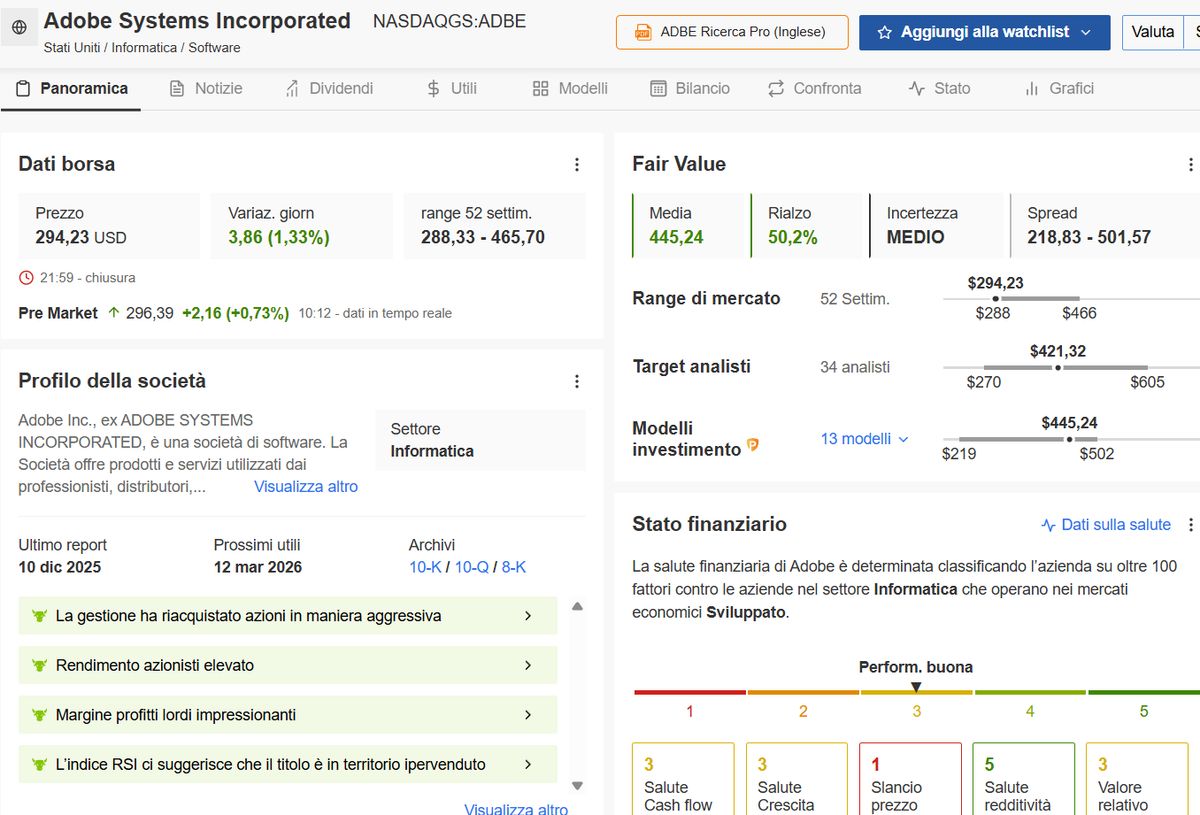Click scroll-down arrow of insights list
The image size is (1200, 815).
tap(577, 786)
